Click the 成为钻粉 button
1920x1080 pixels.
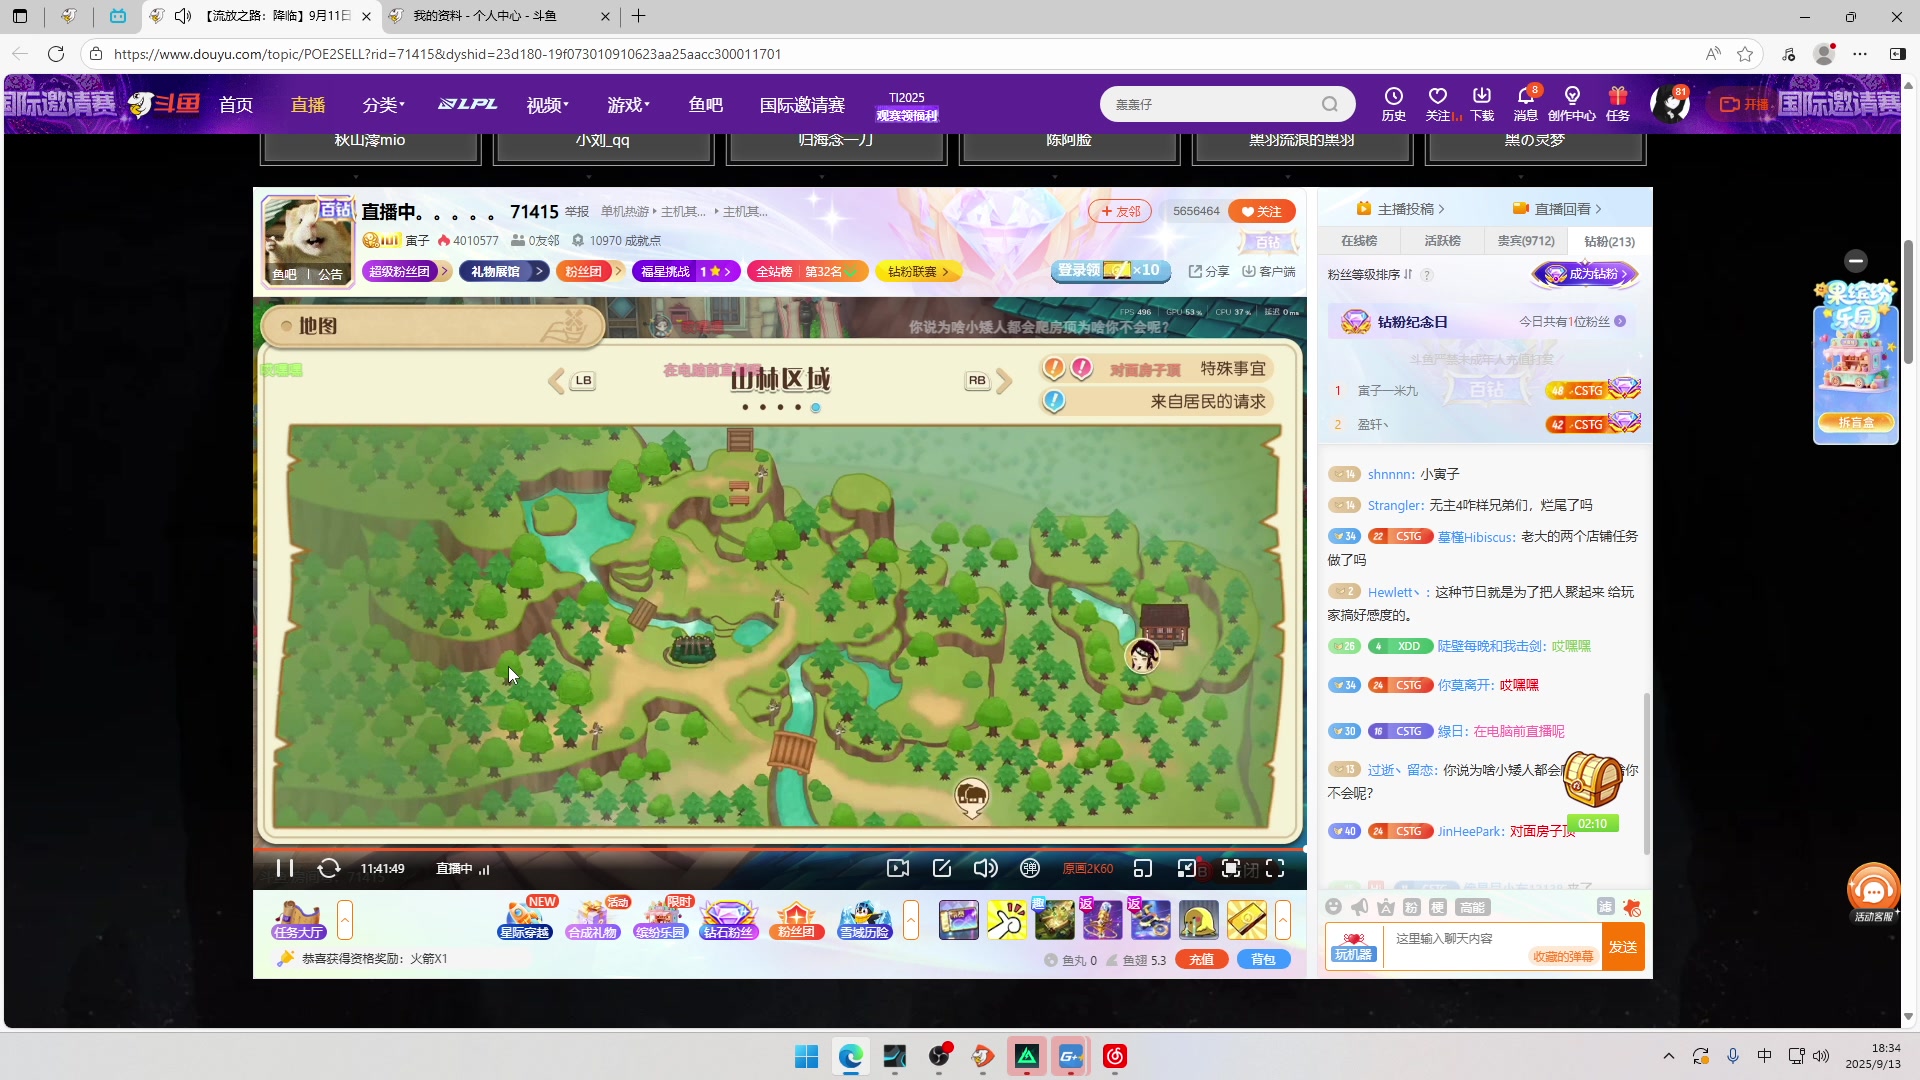tap(1587, 274)
